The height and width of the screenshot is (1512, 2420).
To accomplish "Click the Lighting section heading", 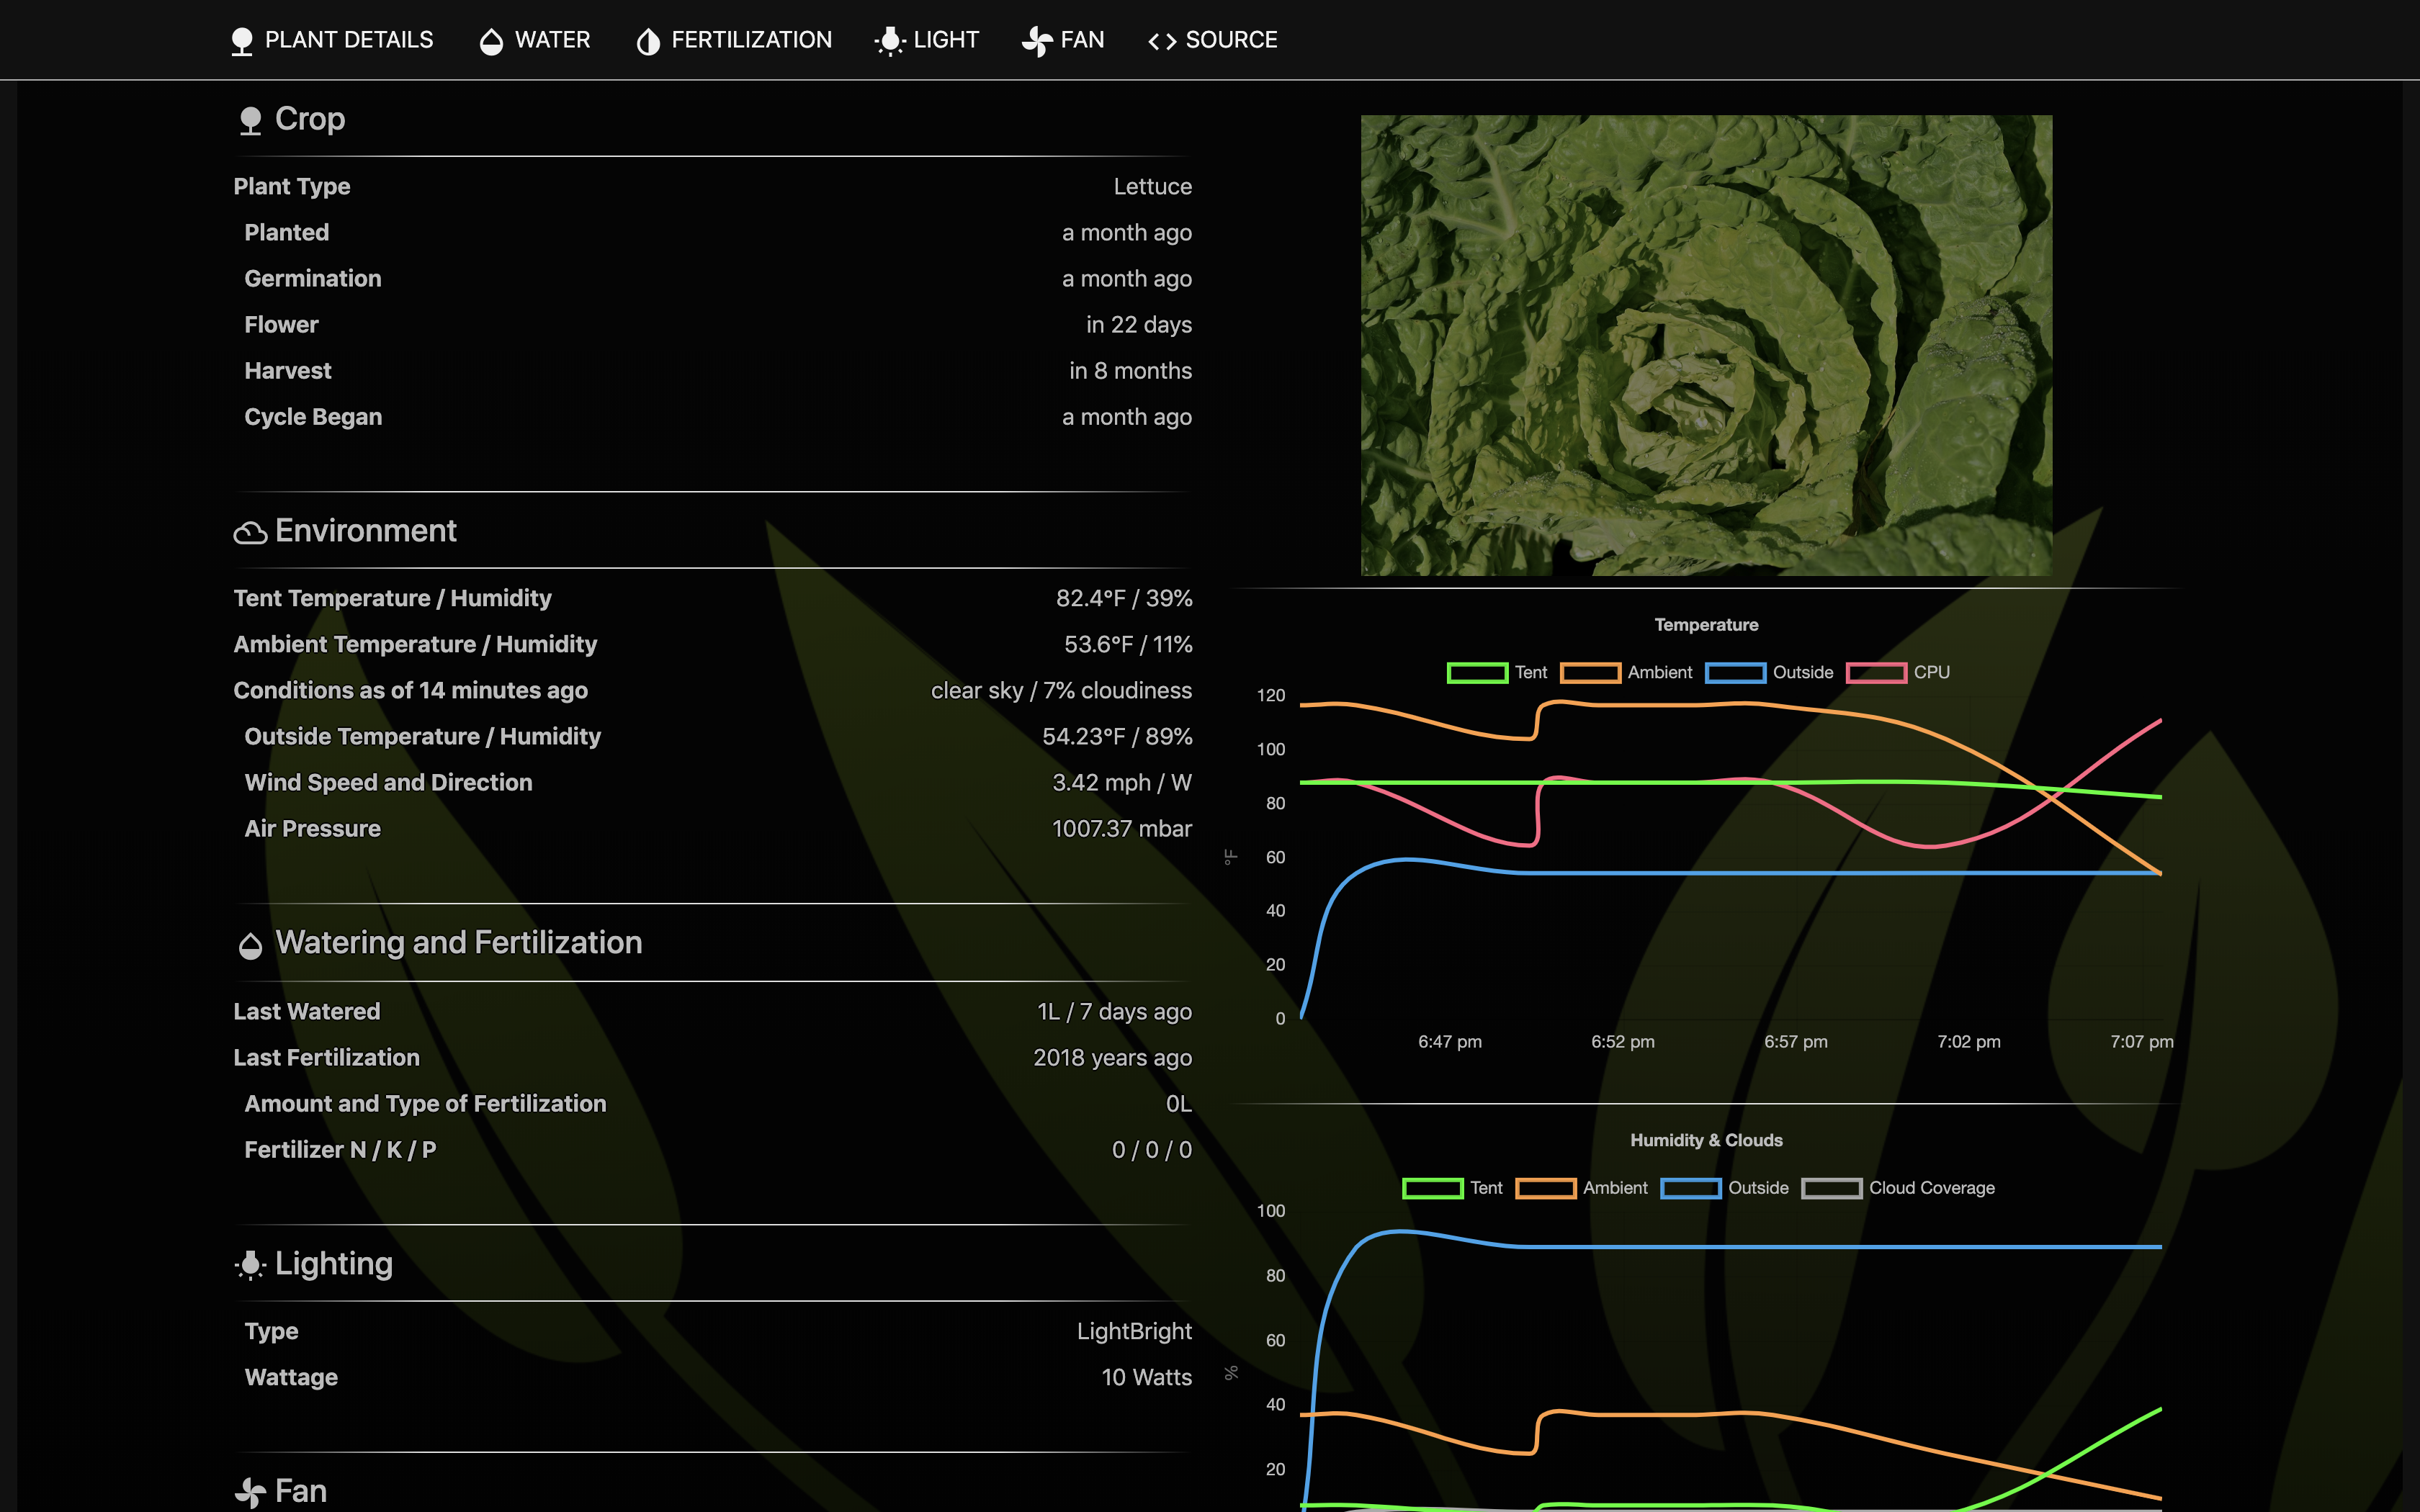I will [x=334, y=1264].
